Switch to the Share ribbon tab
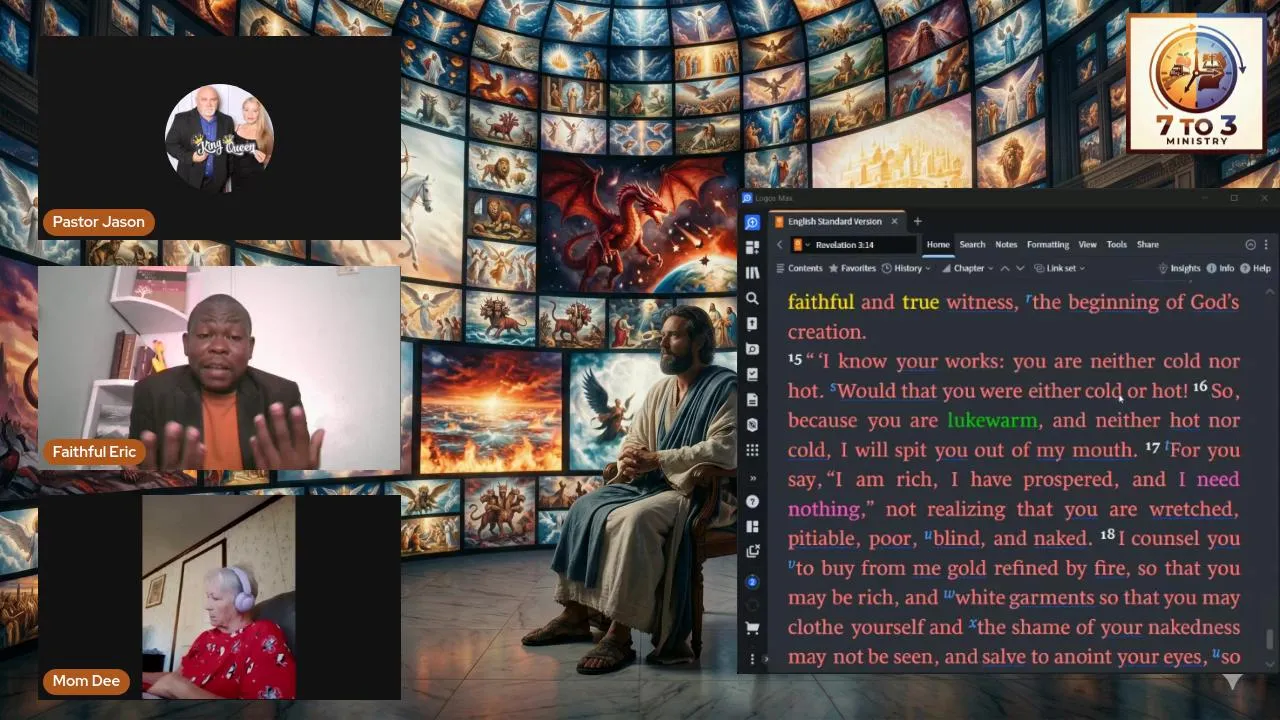1280x720 pixels. [x=1148, y=244]
